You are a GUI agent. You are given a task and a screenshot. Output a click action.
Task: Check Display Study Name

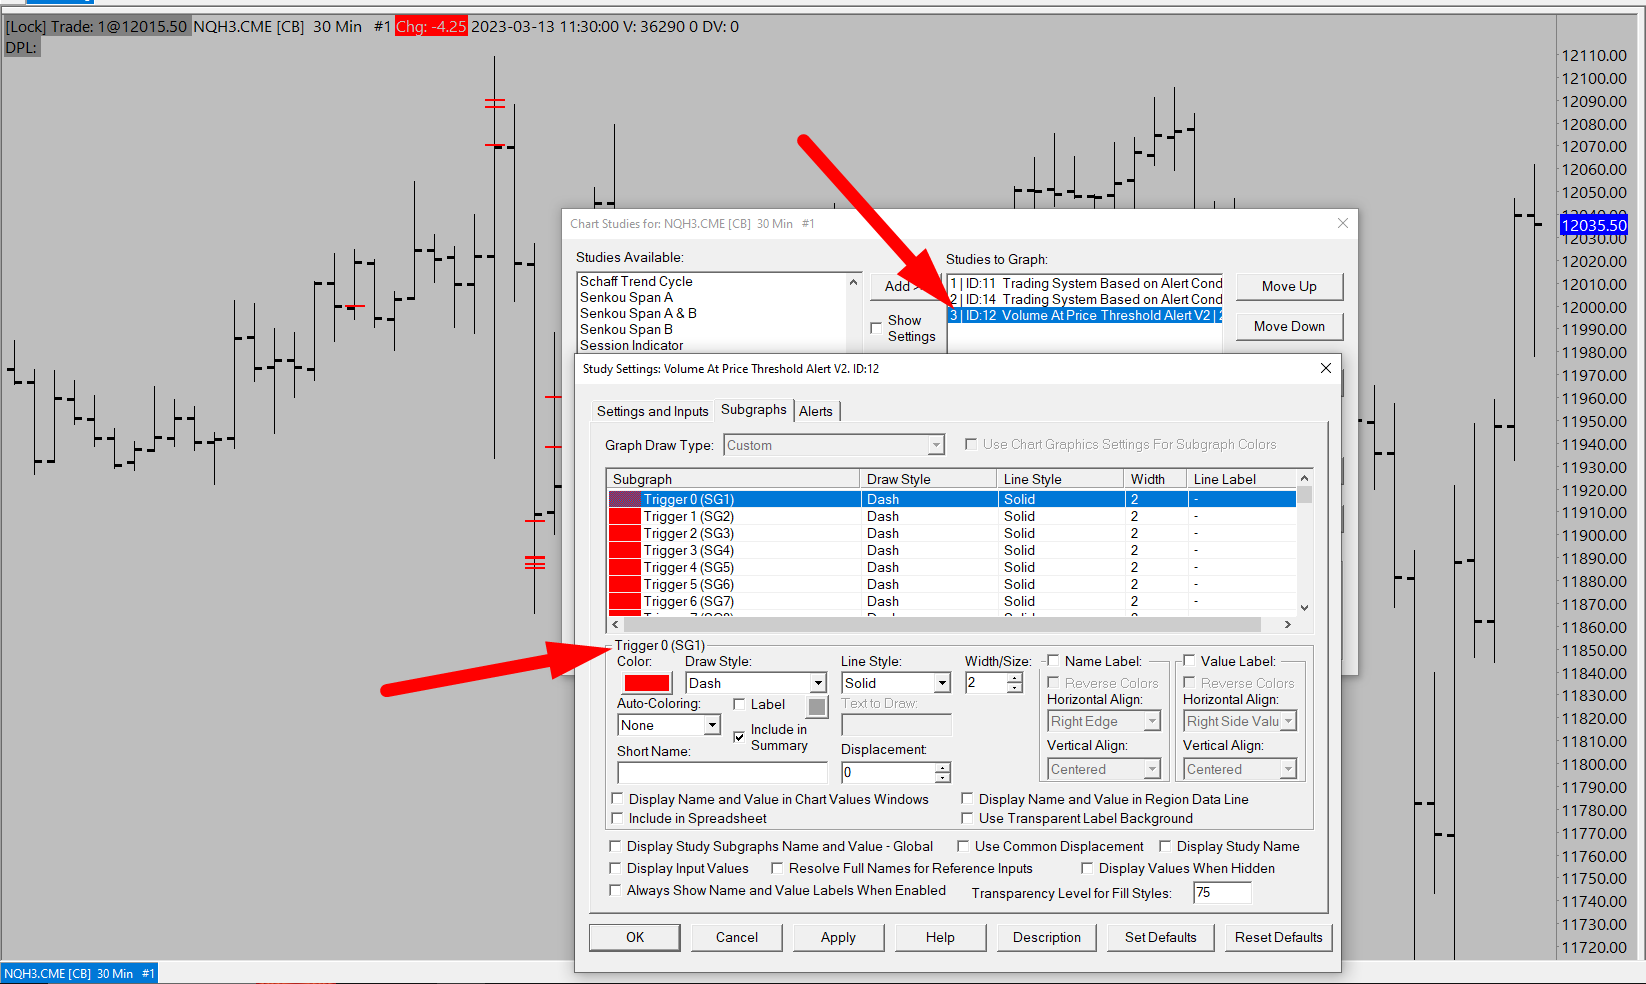pyautogui.click(x=1165, y=846)
